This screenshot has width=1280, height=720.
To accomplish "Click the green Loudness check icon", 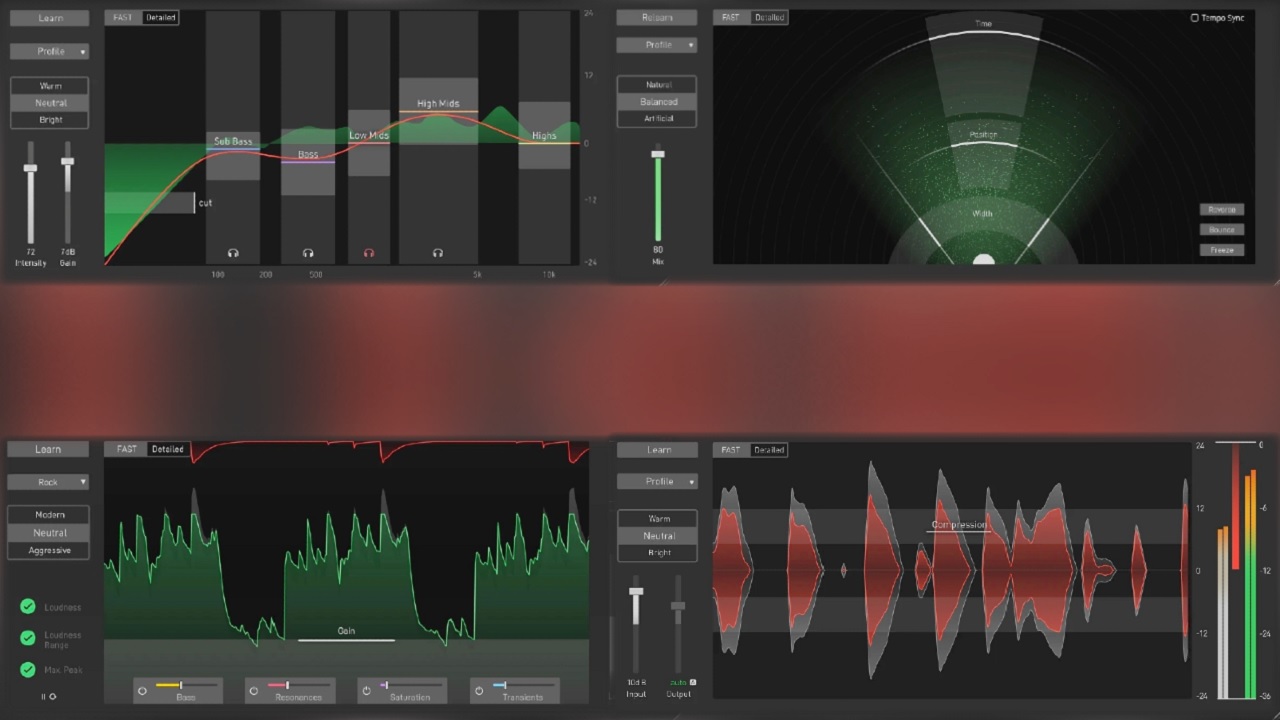I will pyautogui.click(x=28, y=607).
